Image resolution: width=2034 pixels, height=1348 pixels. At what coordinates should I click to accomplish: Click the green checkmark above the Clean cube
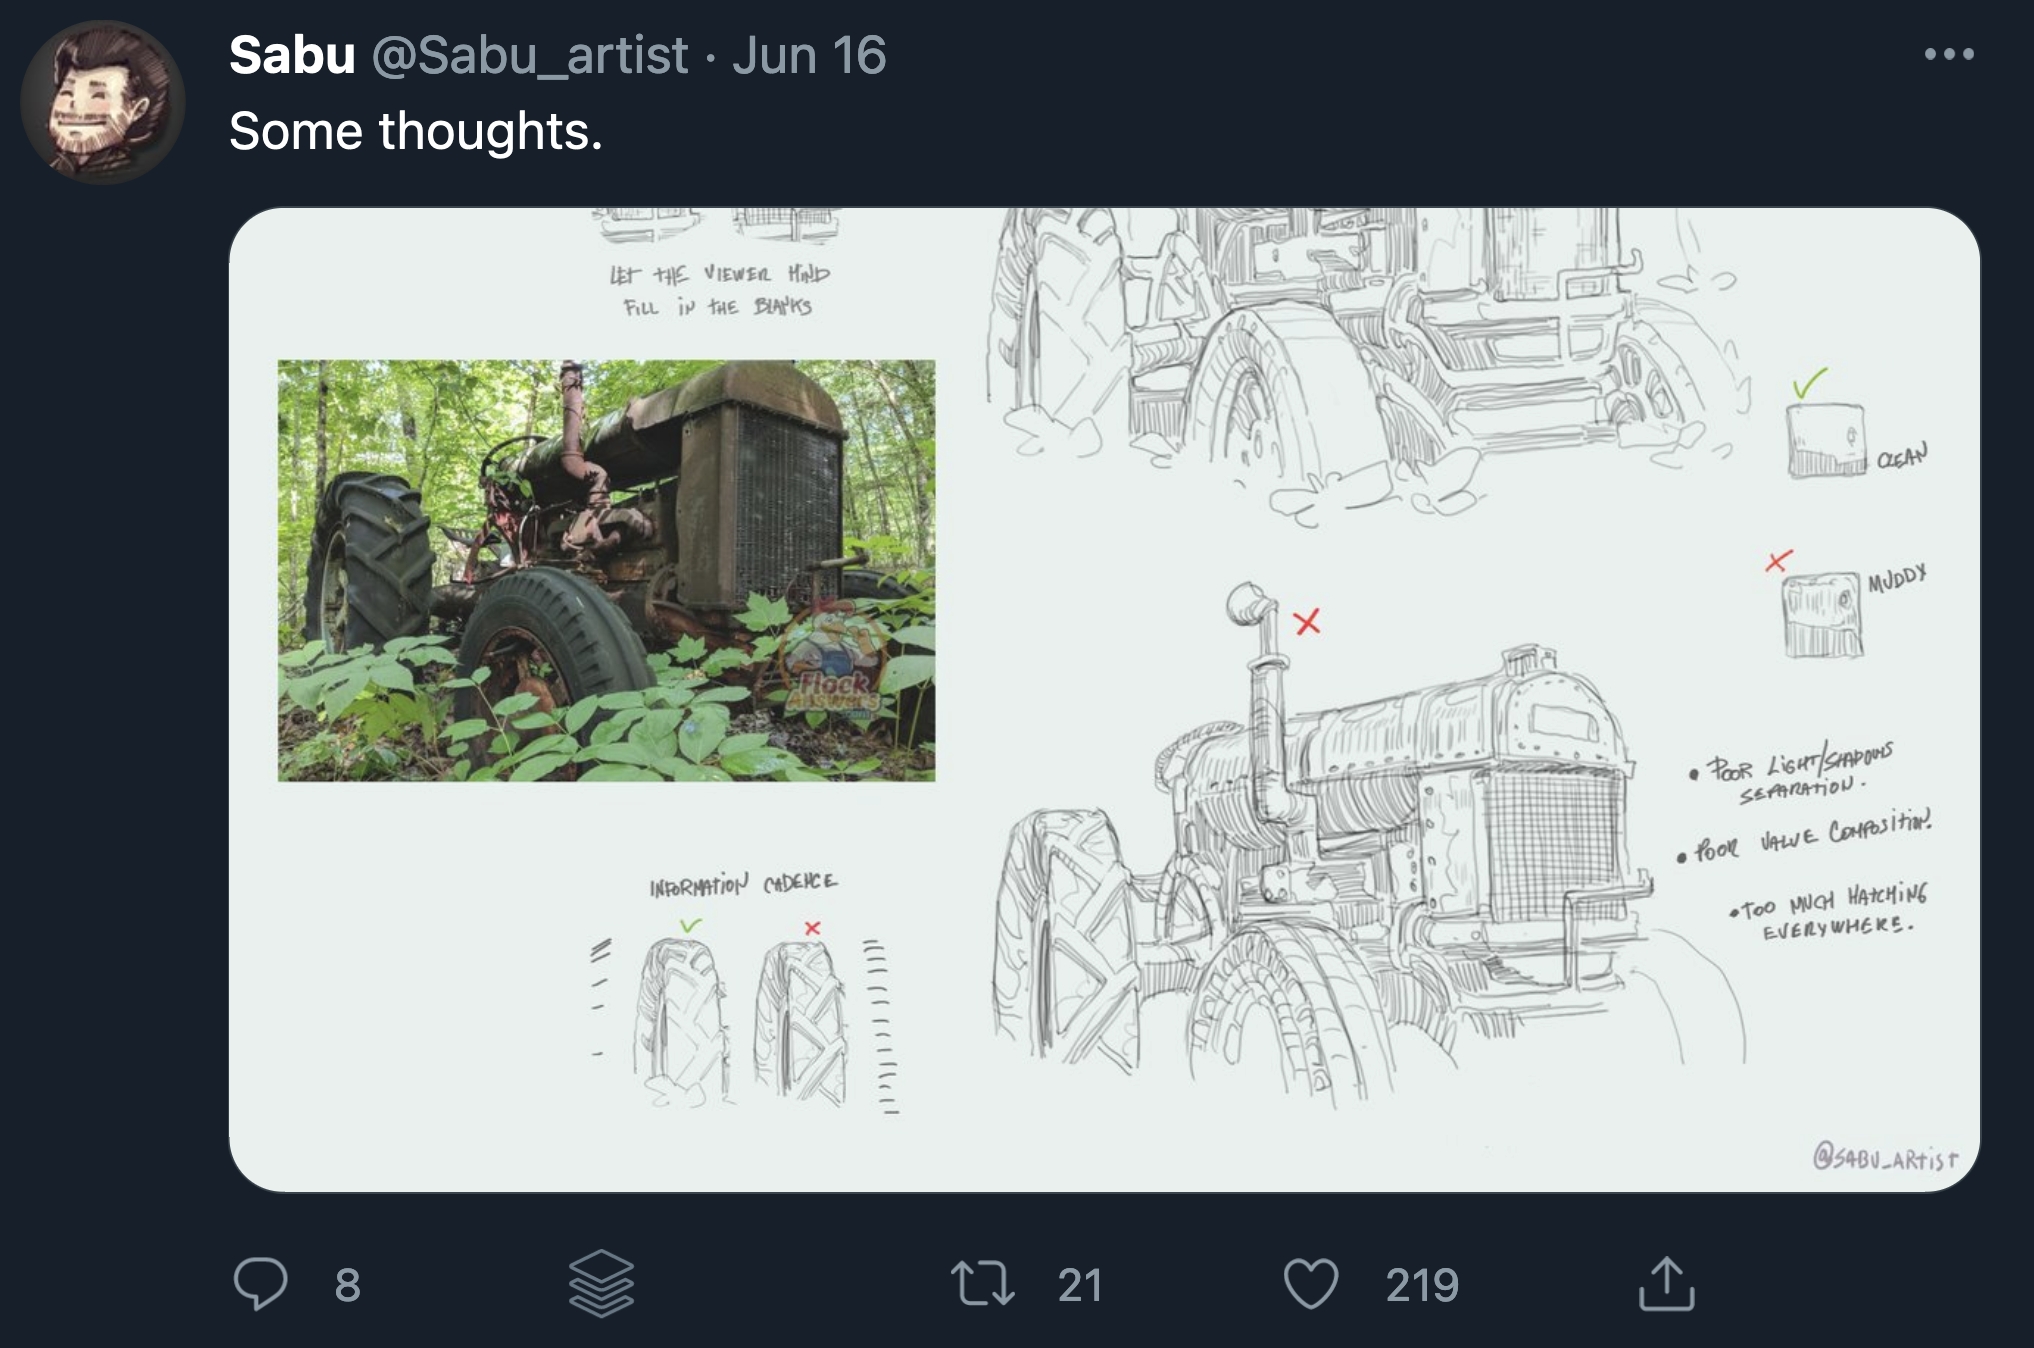click(x=1808, y=382)
